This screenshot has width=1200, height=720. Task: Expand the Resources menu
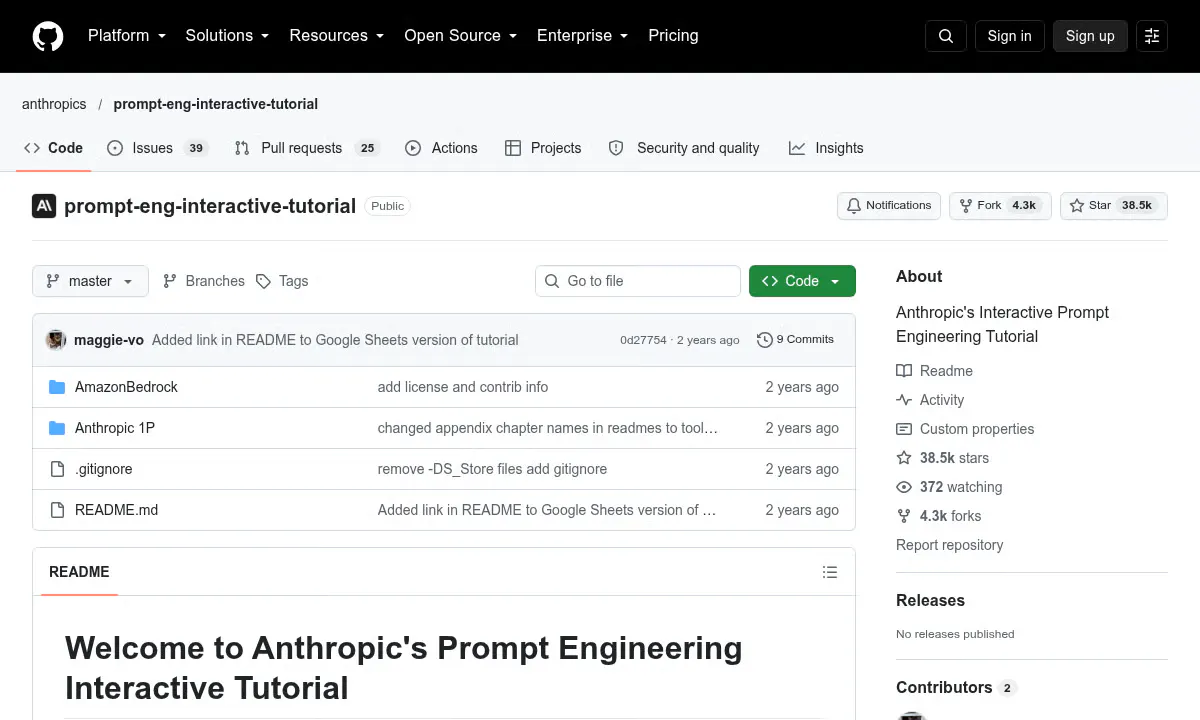(x=337, y=36)
